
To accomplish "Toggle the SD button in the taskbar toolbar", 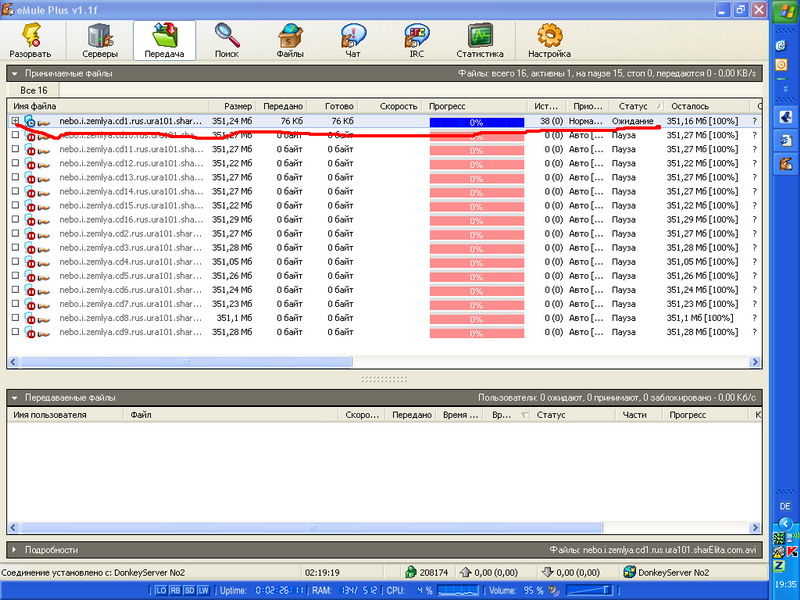I will 189,590.
